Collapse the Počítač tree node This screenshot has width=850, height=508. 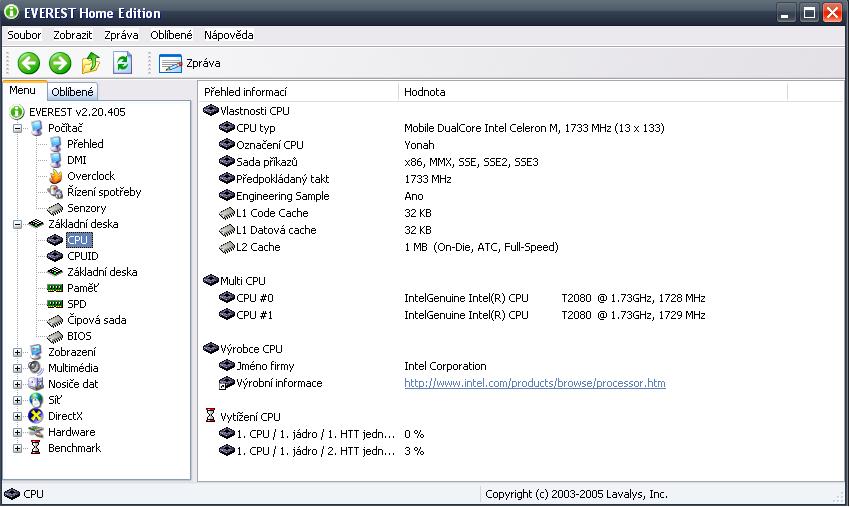click(x=17, y=128)
